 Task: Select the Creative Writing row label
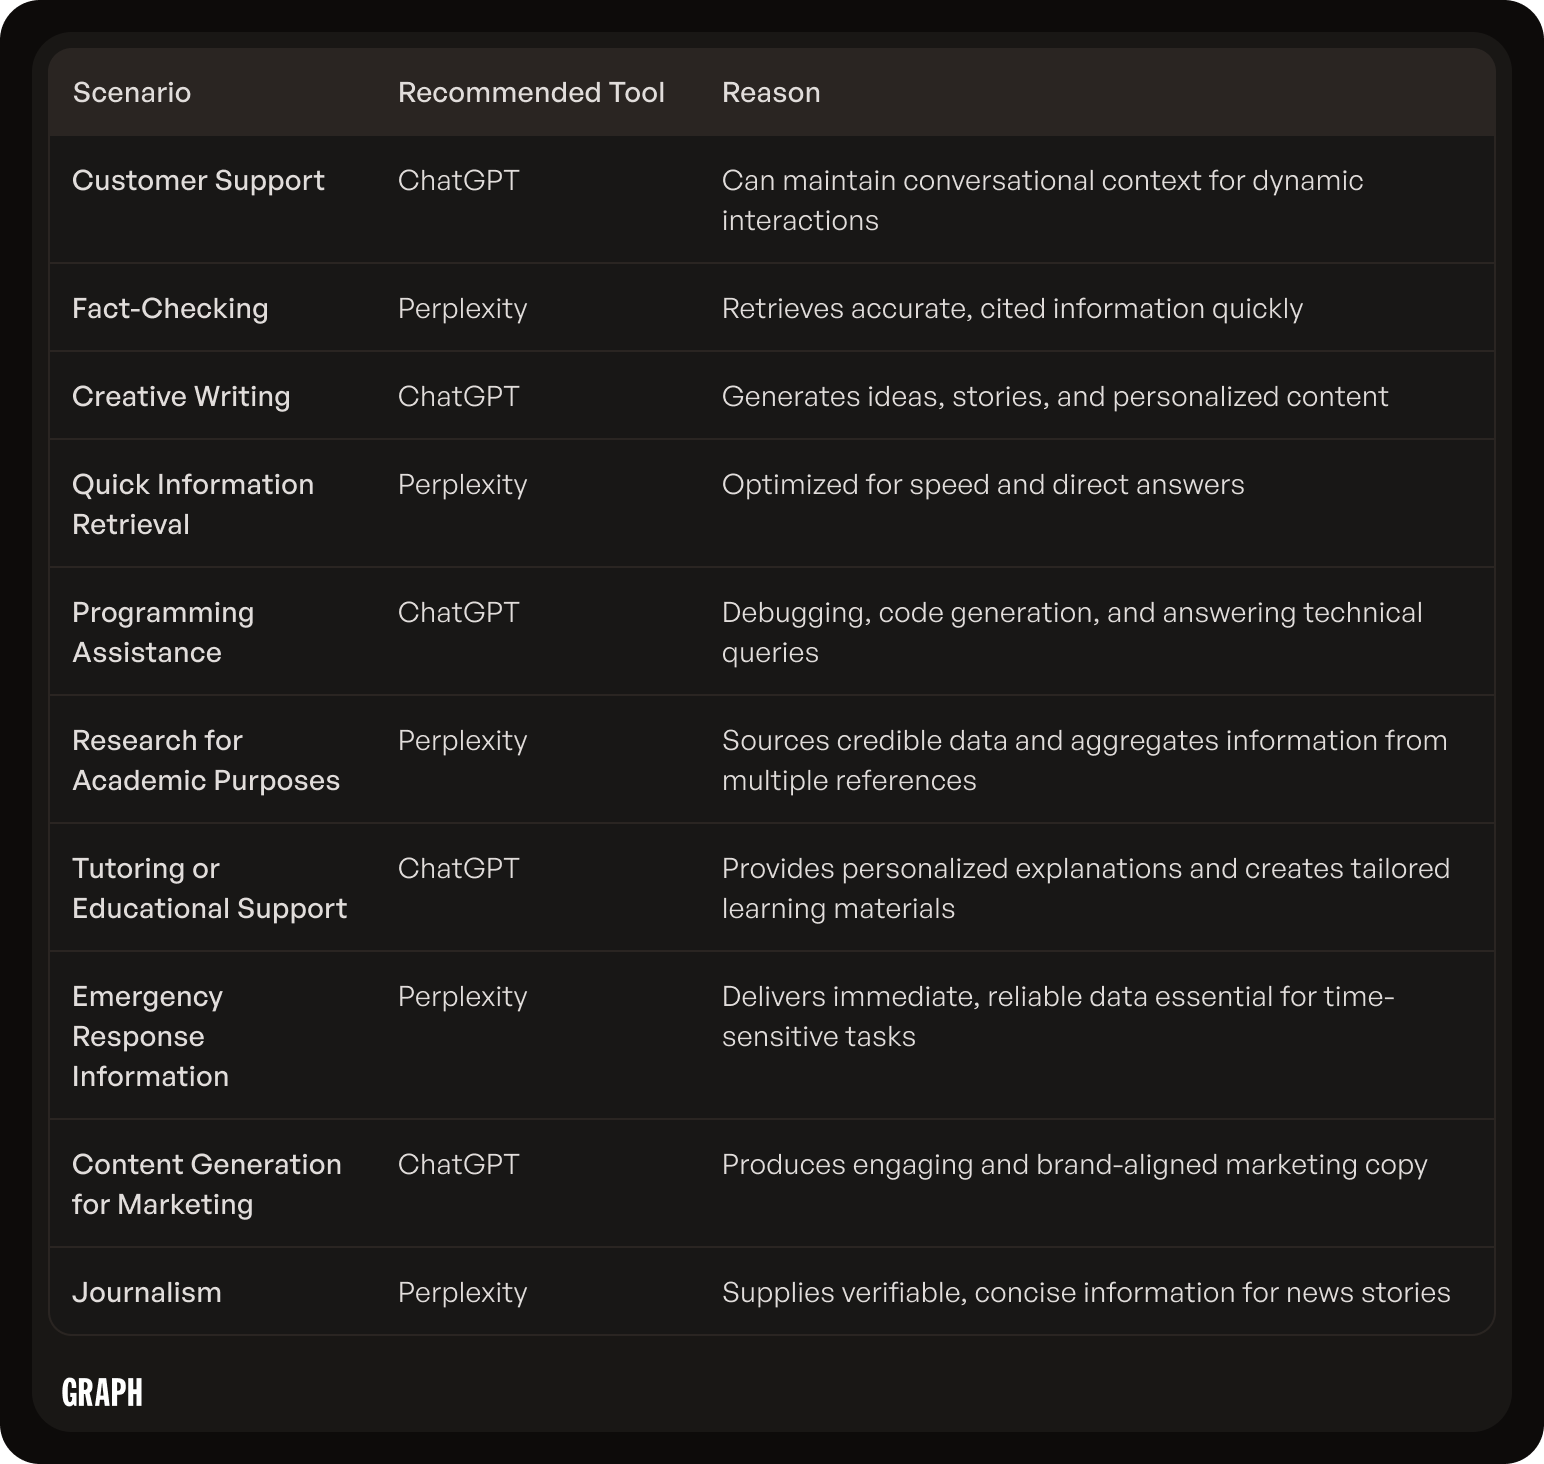tap(181, 396)
